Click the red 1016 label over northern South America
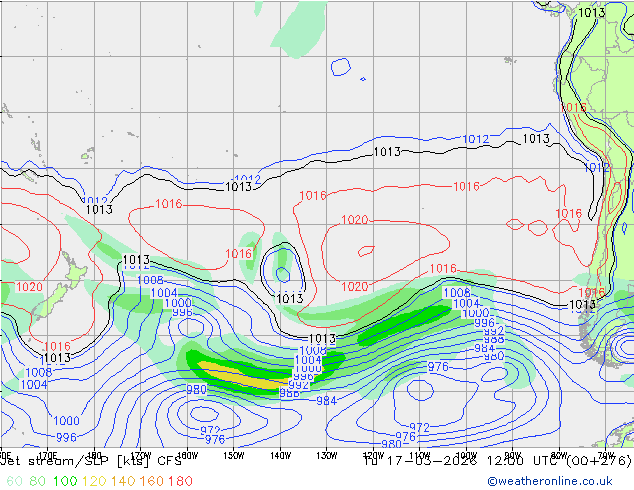Viewport: 634px width, 490px height. (573, 108)
